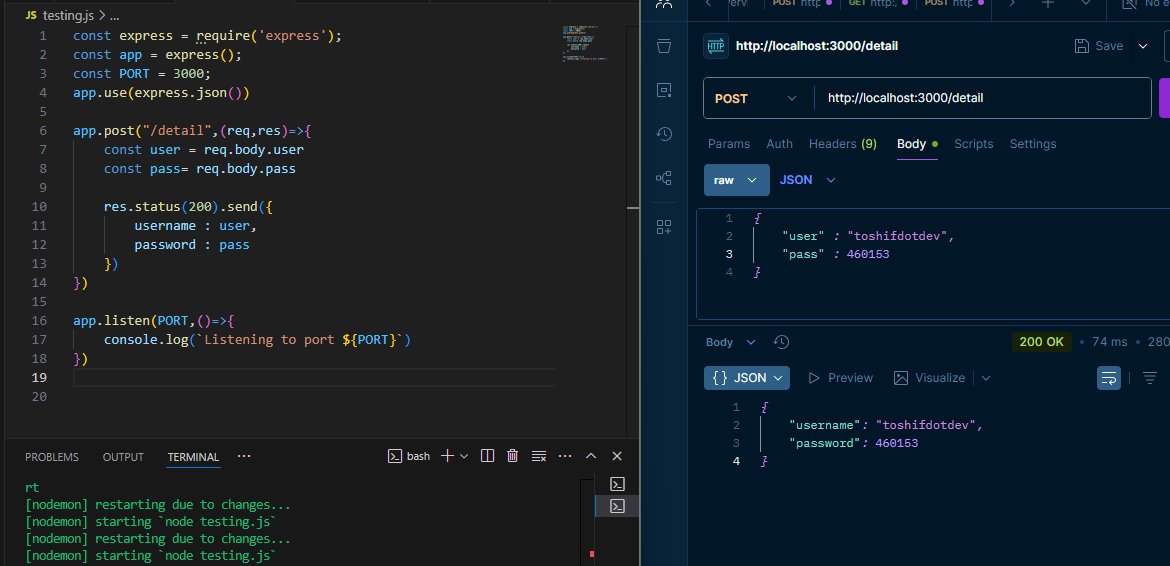The image size is (1170, 566).
Task: Switch to the PROBLEMS panel tab
Action: tap(51, 457)
